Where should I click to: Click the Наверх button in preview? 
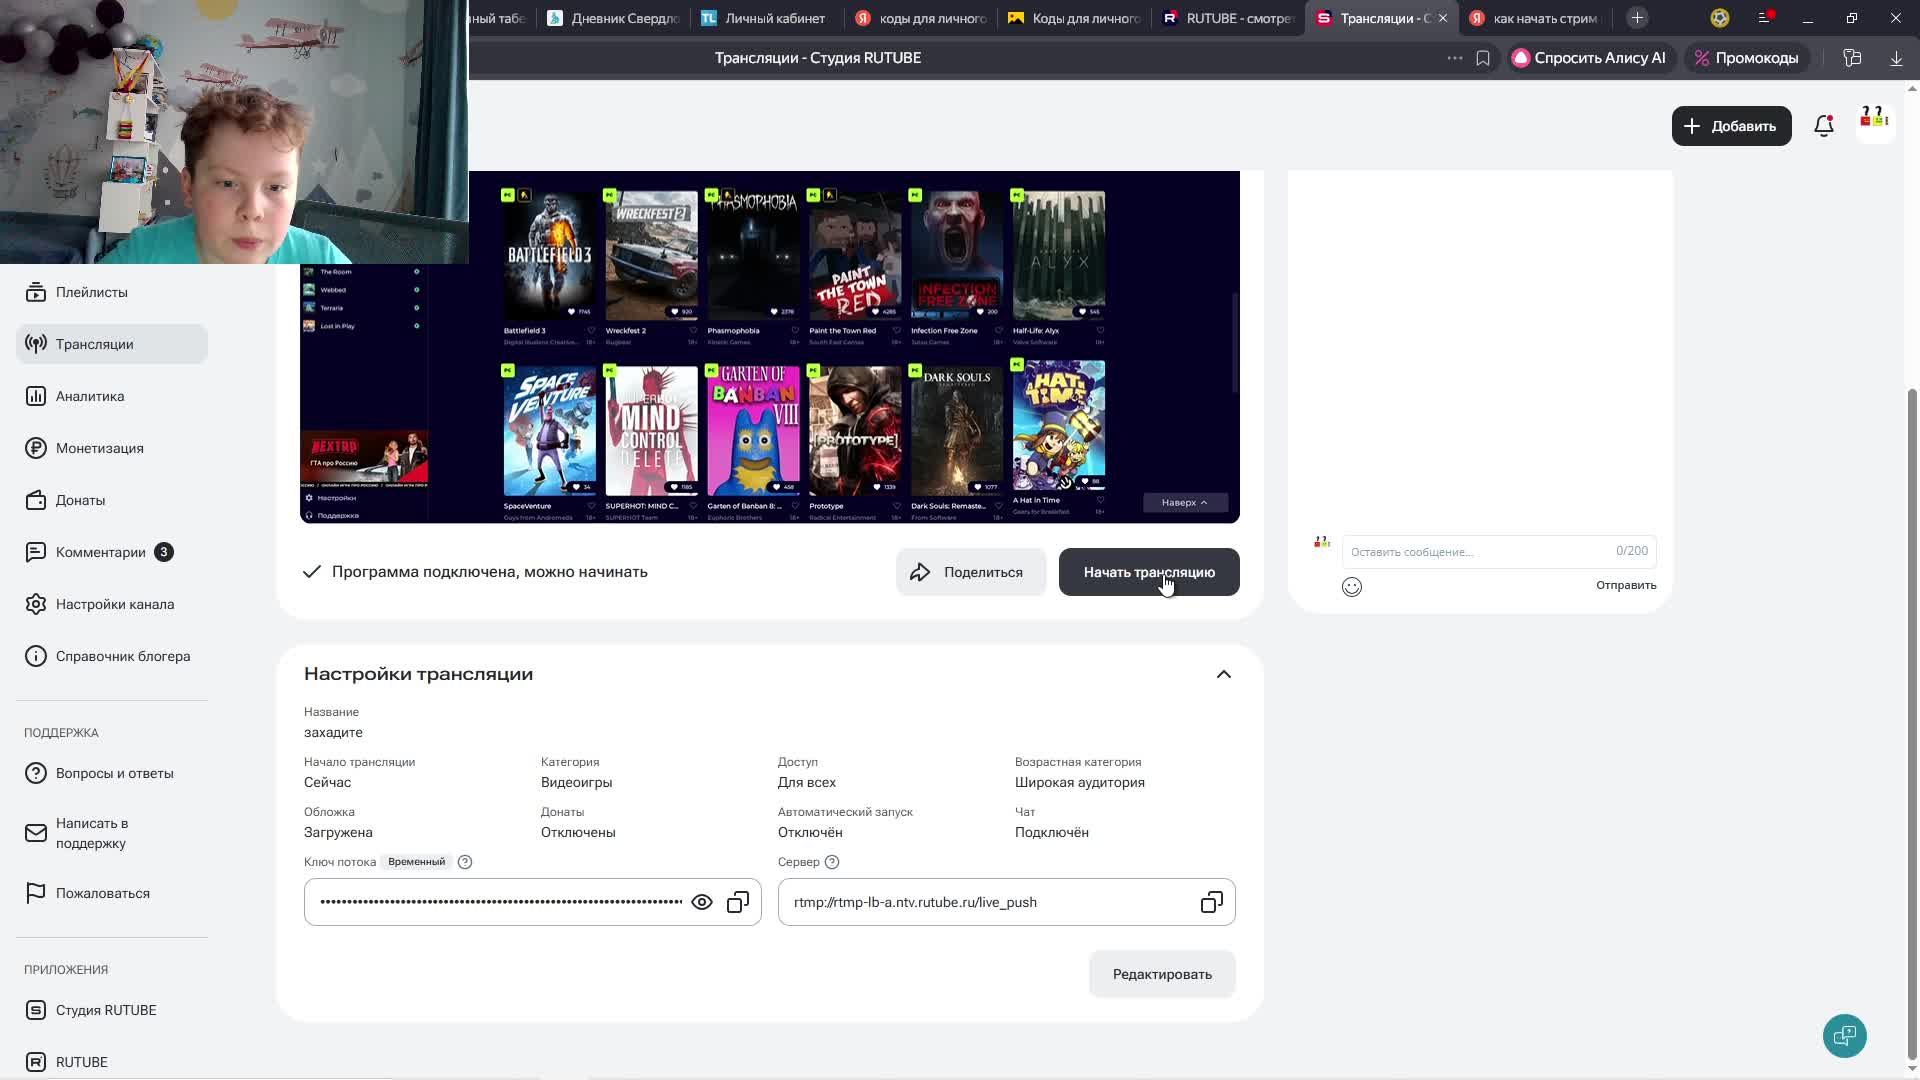[x=1184, y=502]
